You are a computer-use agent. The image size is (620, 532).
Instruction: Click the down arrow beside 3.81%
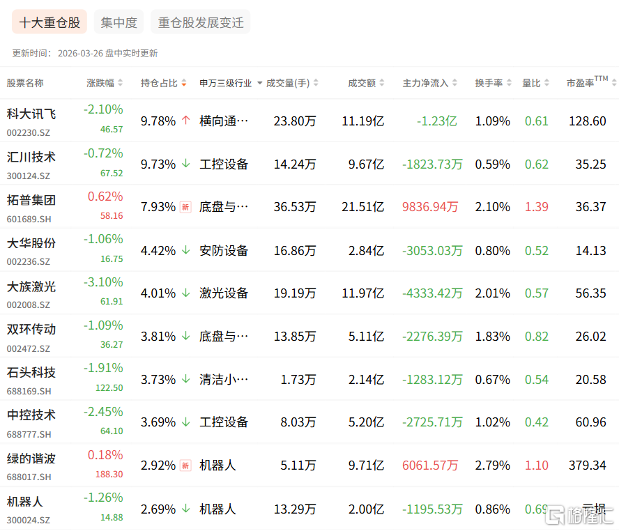(x=186, y=336)
